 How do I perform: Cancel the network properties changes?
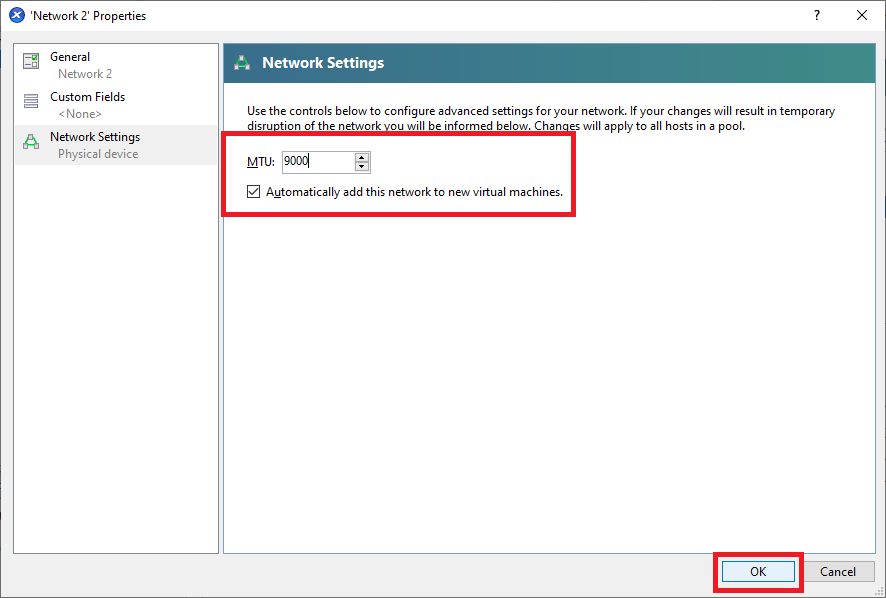(838, 572)
